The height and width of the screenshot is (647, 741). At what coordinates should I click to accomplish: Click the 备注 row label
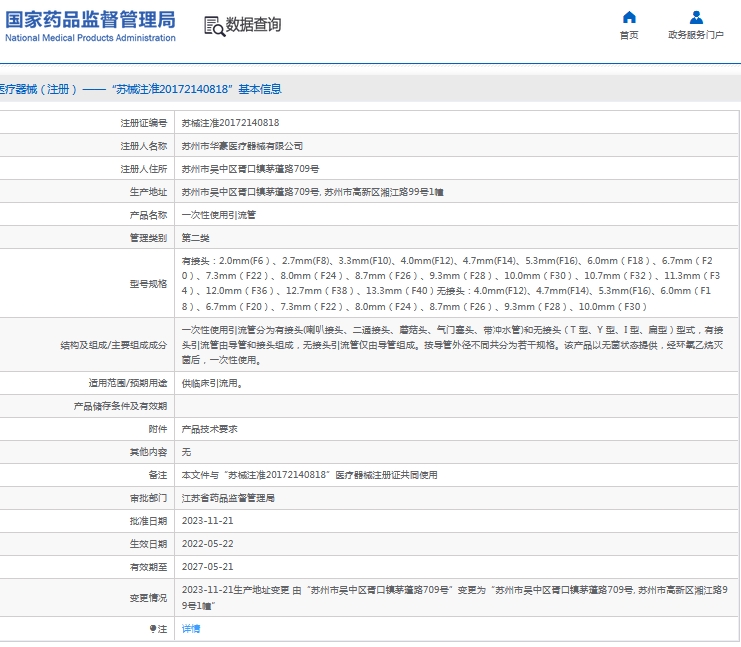(158, 475)
